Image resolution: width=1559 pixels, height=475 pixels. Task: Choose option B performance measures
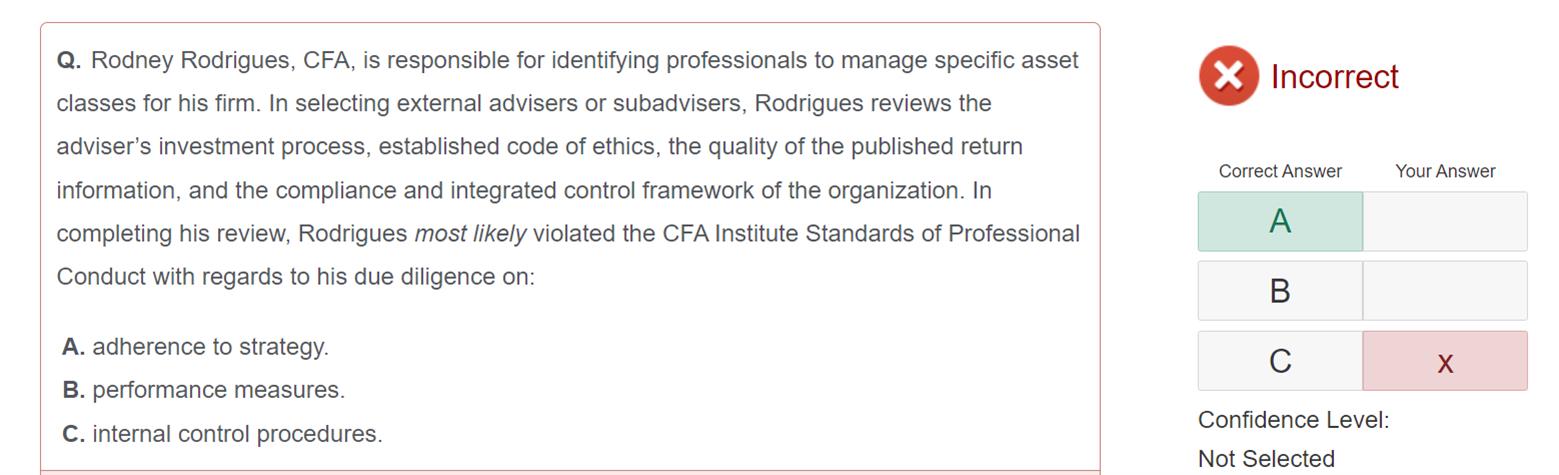[203, 390]
